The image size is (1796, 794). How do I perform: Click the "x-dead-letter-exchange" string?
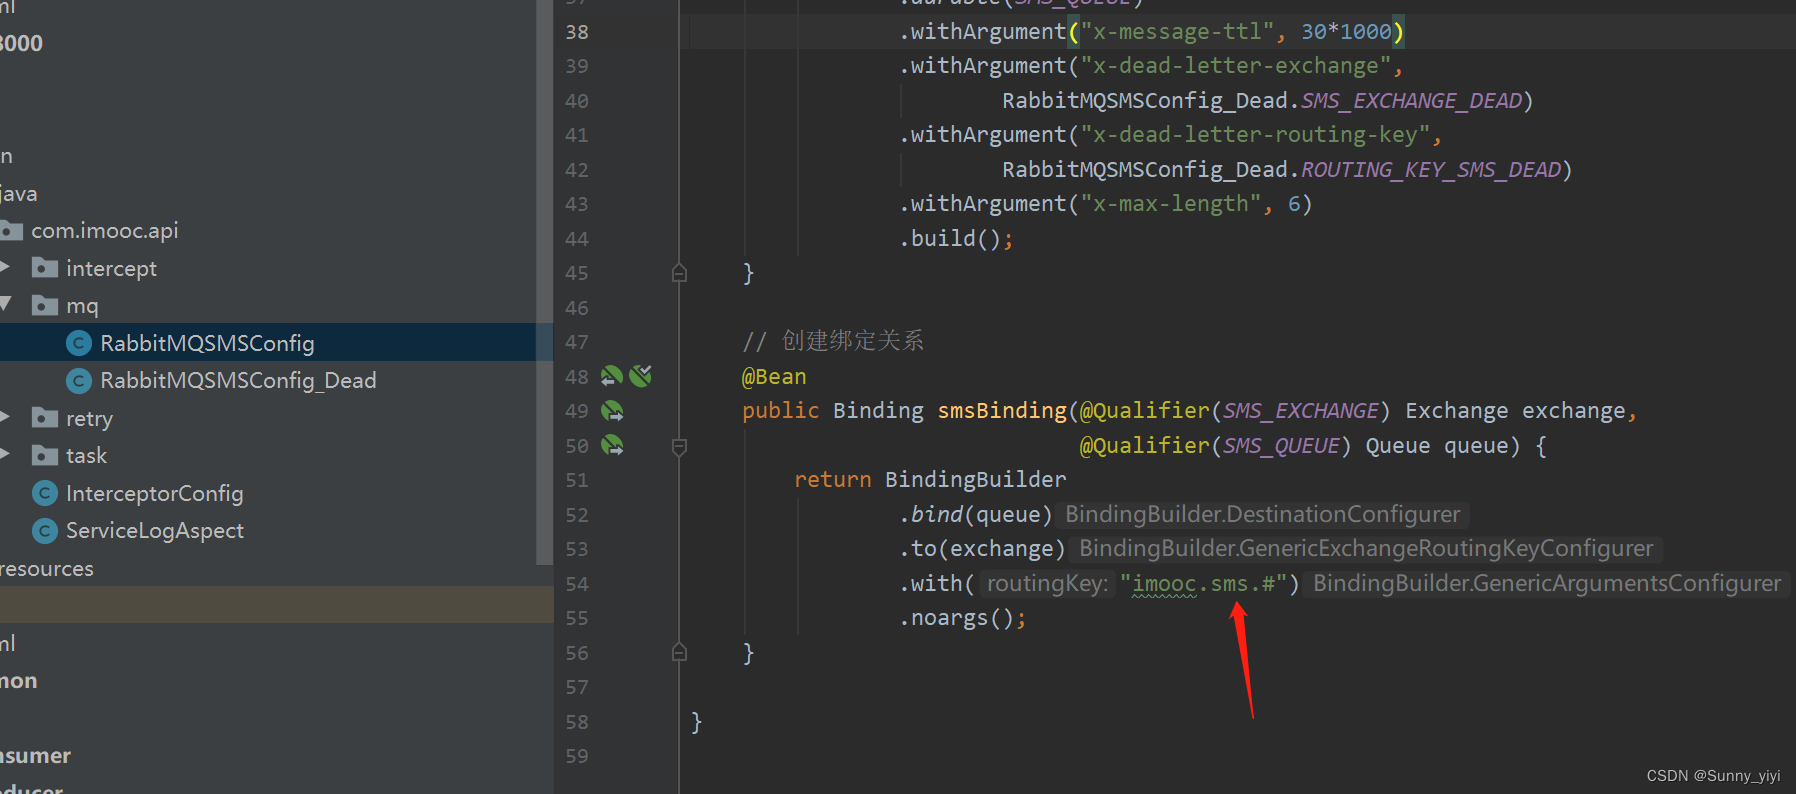[1235, 66]
